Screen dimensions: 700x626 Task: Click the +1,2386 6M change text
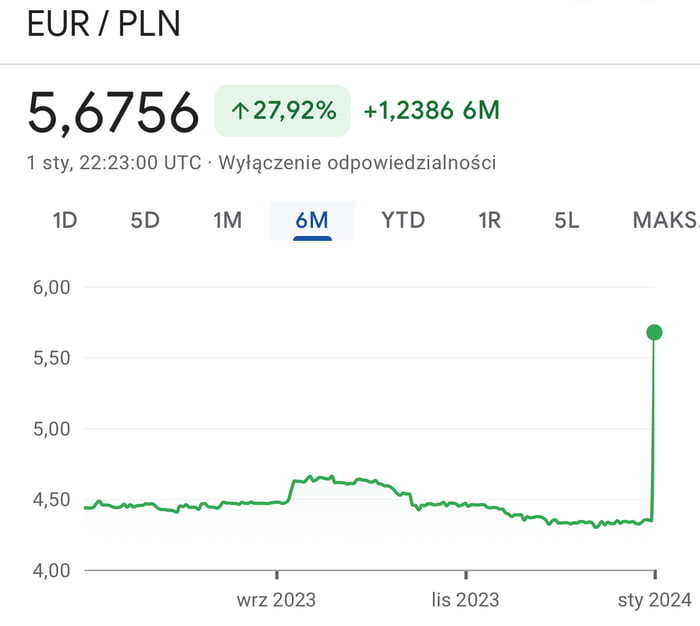click(431, 111)
